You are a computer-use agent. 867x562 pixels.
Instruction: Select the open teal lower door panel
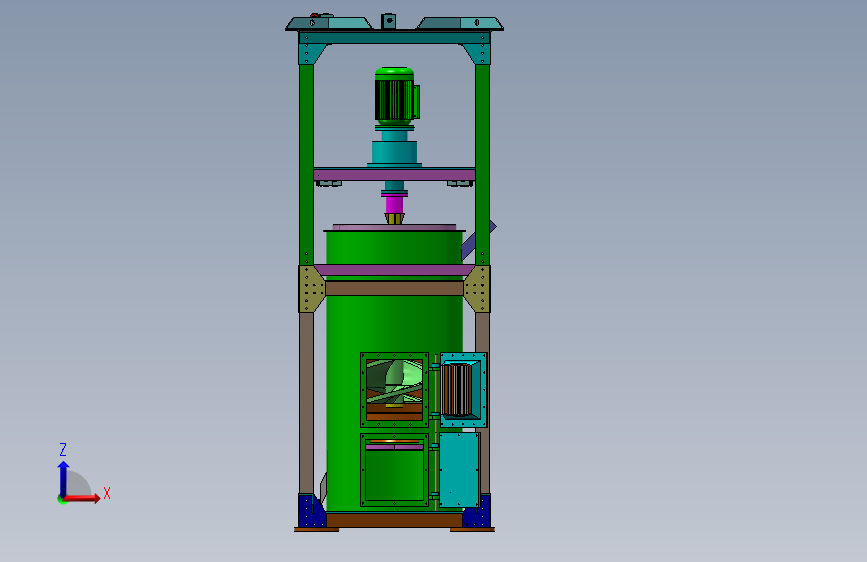tap(459, 470)
